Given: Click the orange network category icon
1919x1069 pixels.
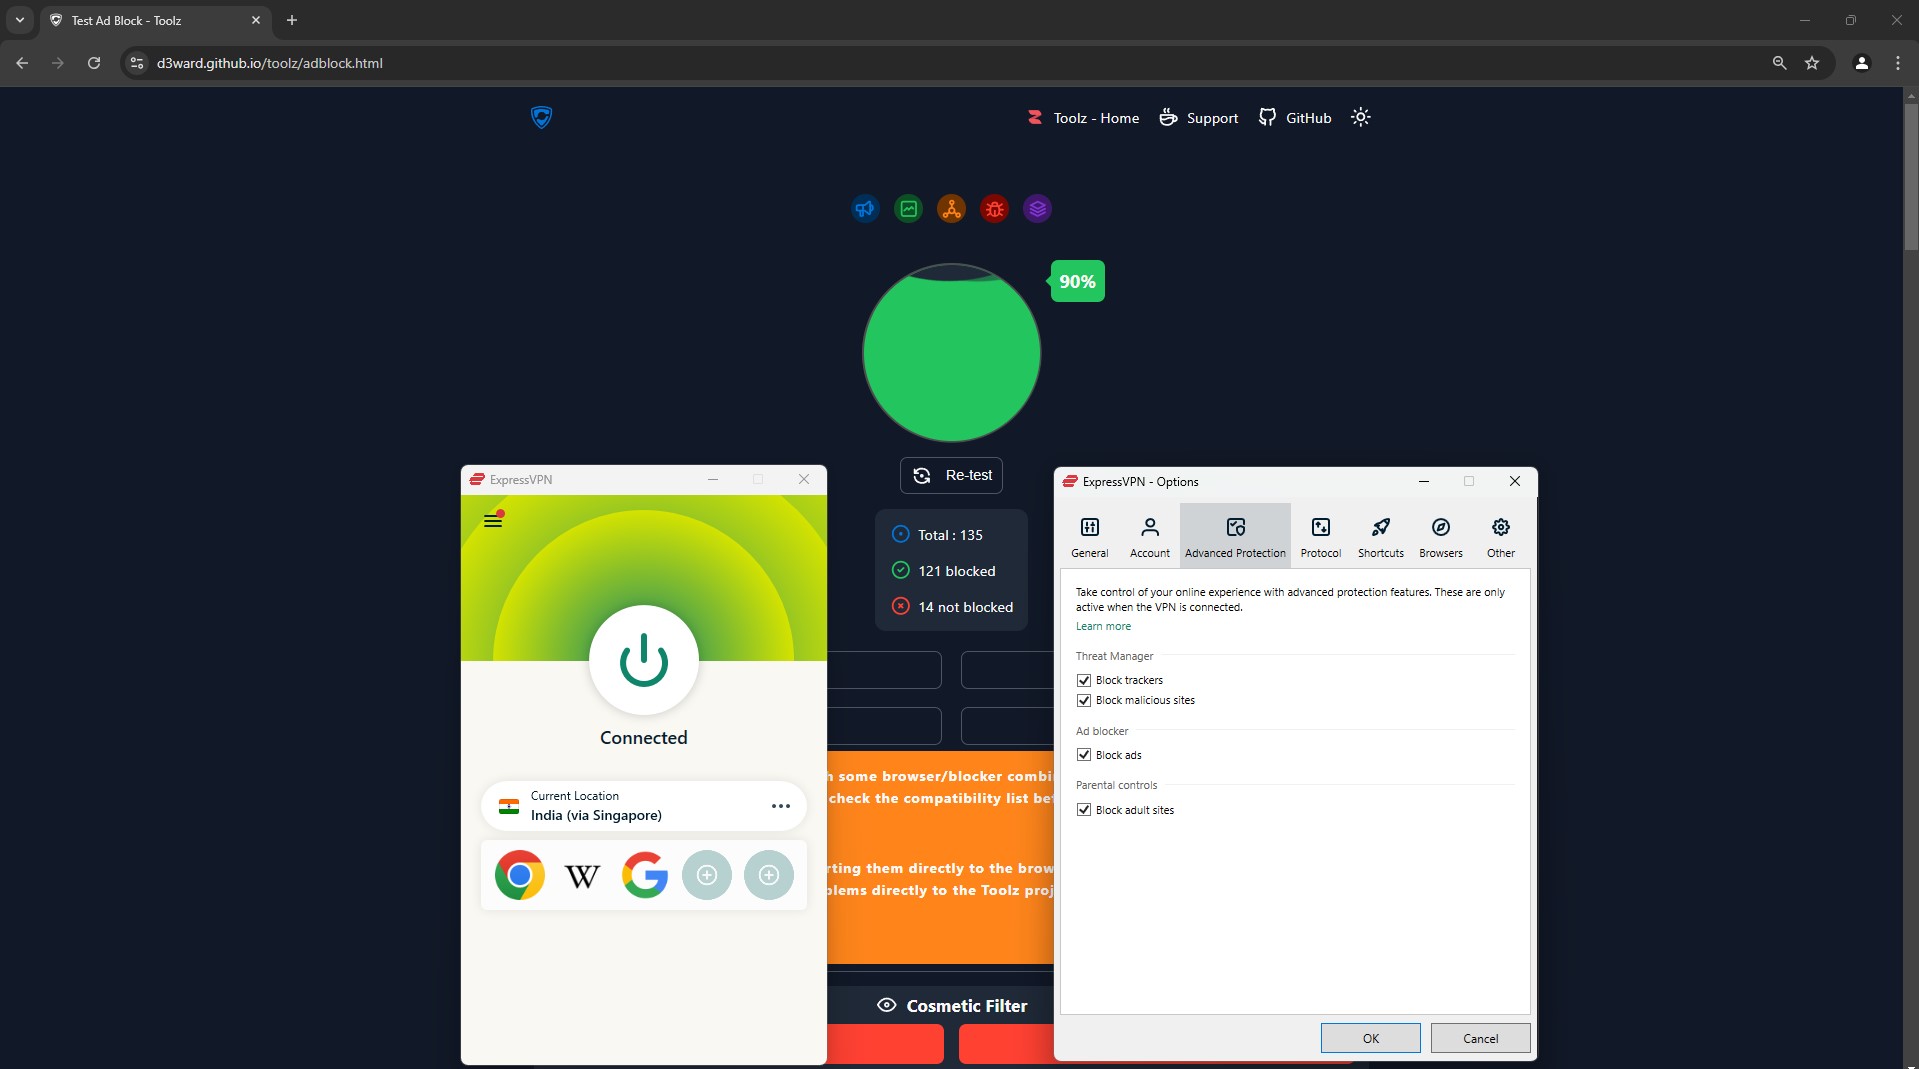Looking at the screenshot, I should point(951,209).
